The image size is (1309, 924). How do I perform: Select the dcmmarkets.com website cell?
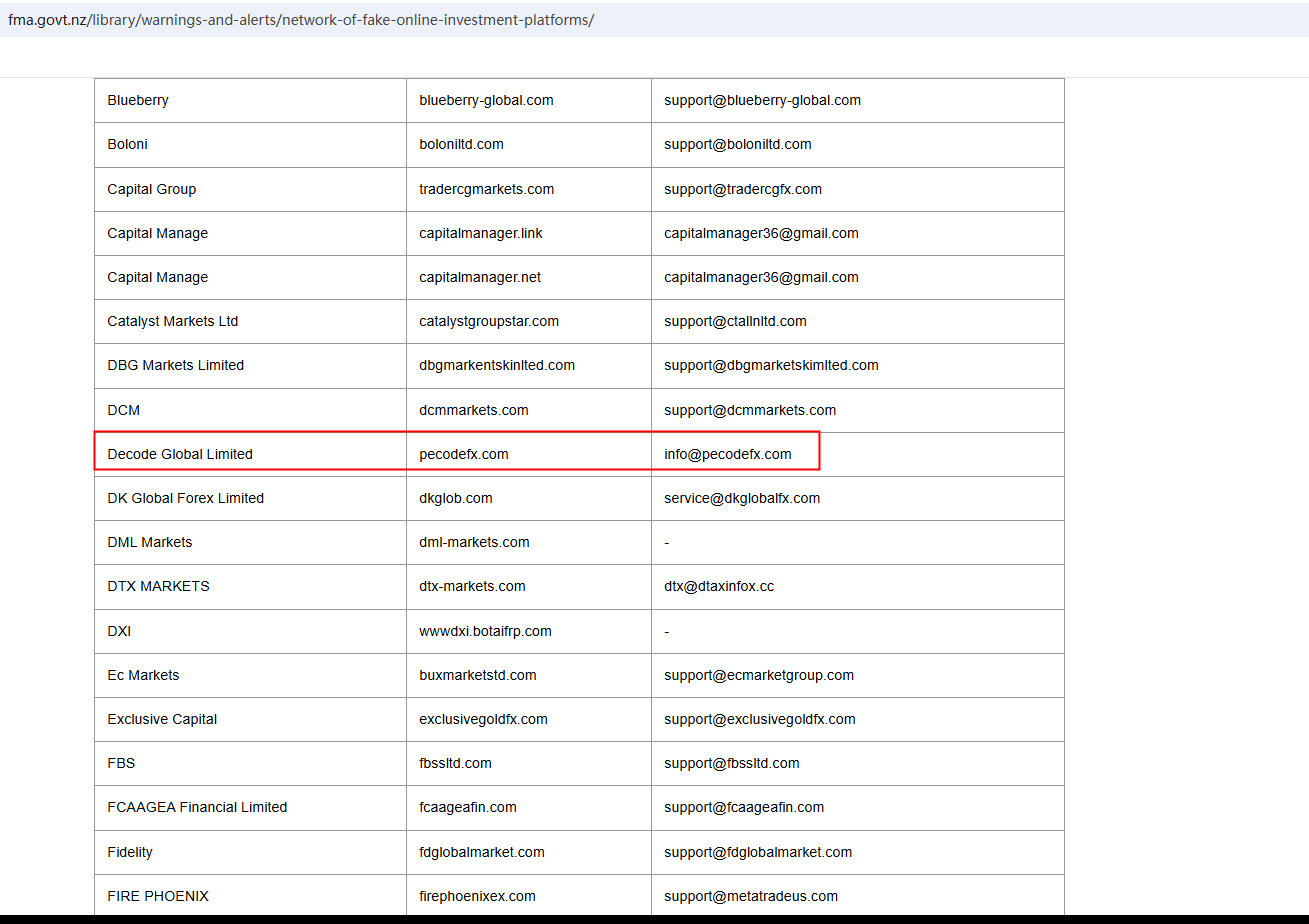click(x=474, y=410)
